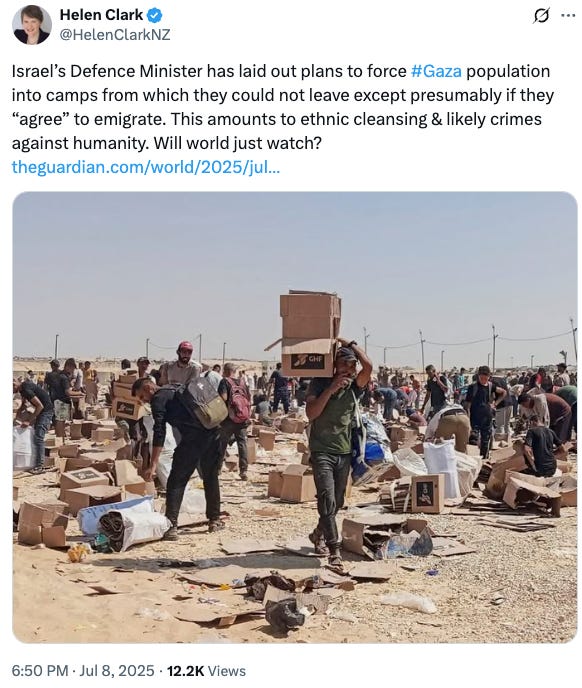
Task: Click the Jul 8, 2025 date
Action: 117,670
